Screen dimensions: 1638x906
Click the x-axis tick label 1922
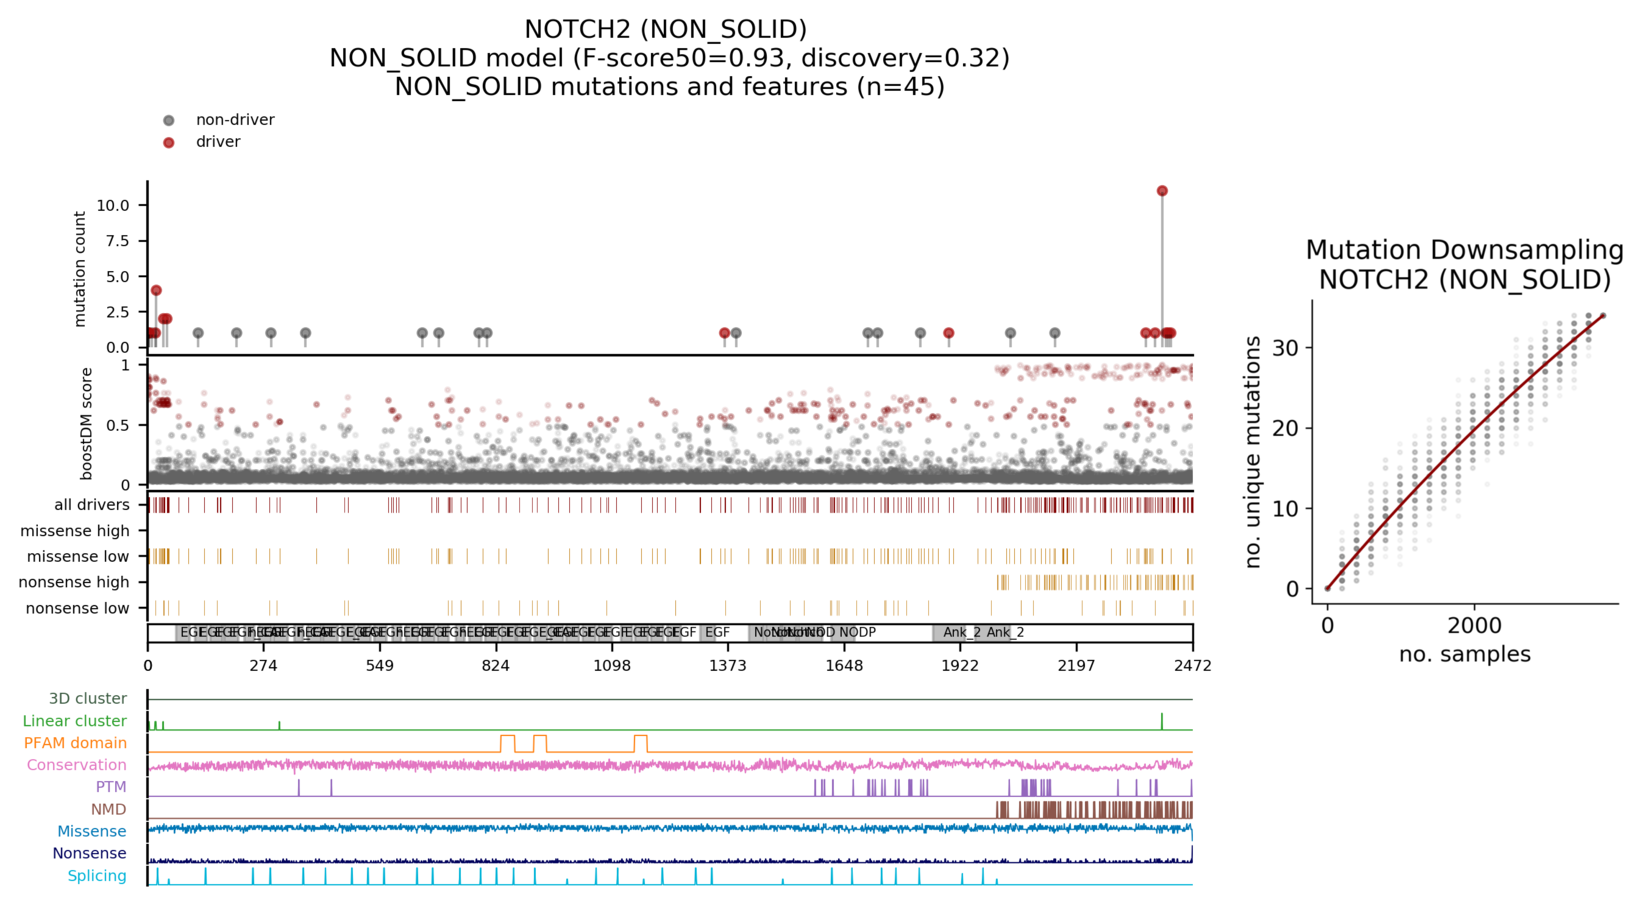point(960,666)
